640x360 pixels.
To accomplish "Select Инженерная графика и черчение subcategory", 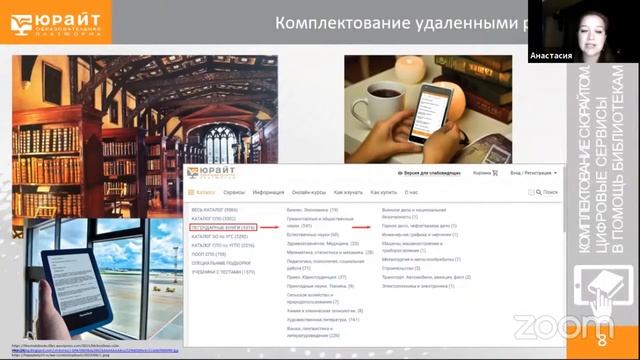I will [420, 235].
